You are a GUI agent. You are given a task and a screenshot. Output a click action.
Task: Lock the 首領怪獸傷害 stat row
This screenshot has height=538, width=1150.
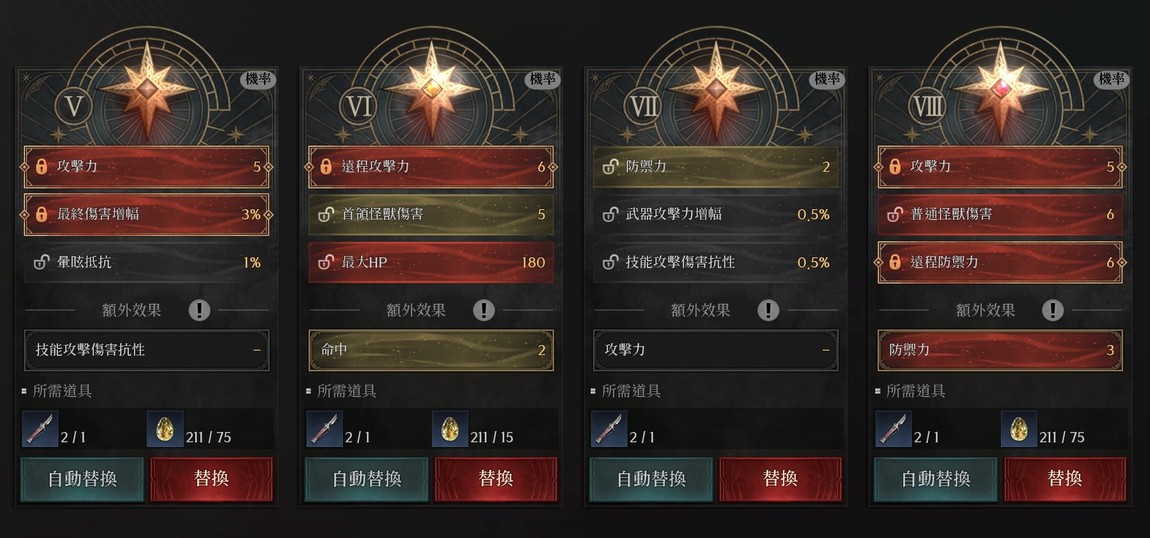click(326, 215)
